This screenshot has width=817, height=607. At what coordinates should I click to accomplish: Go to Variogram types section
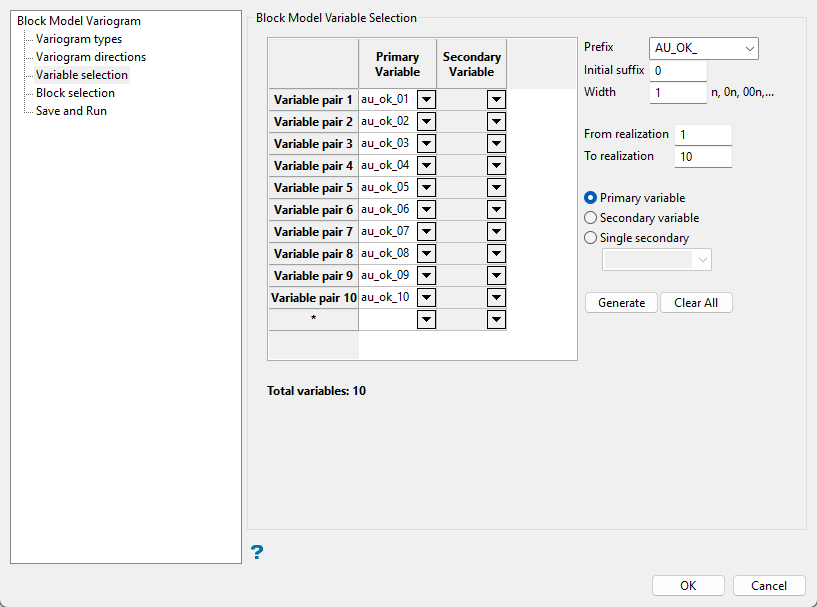point(79,39)
